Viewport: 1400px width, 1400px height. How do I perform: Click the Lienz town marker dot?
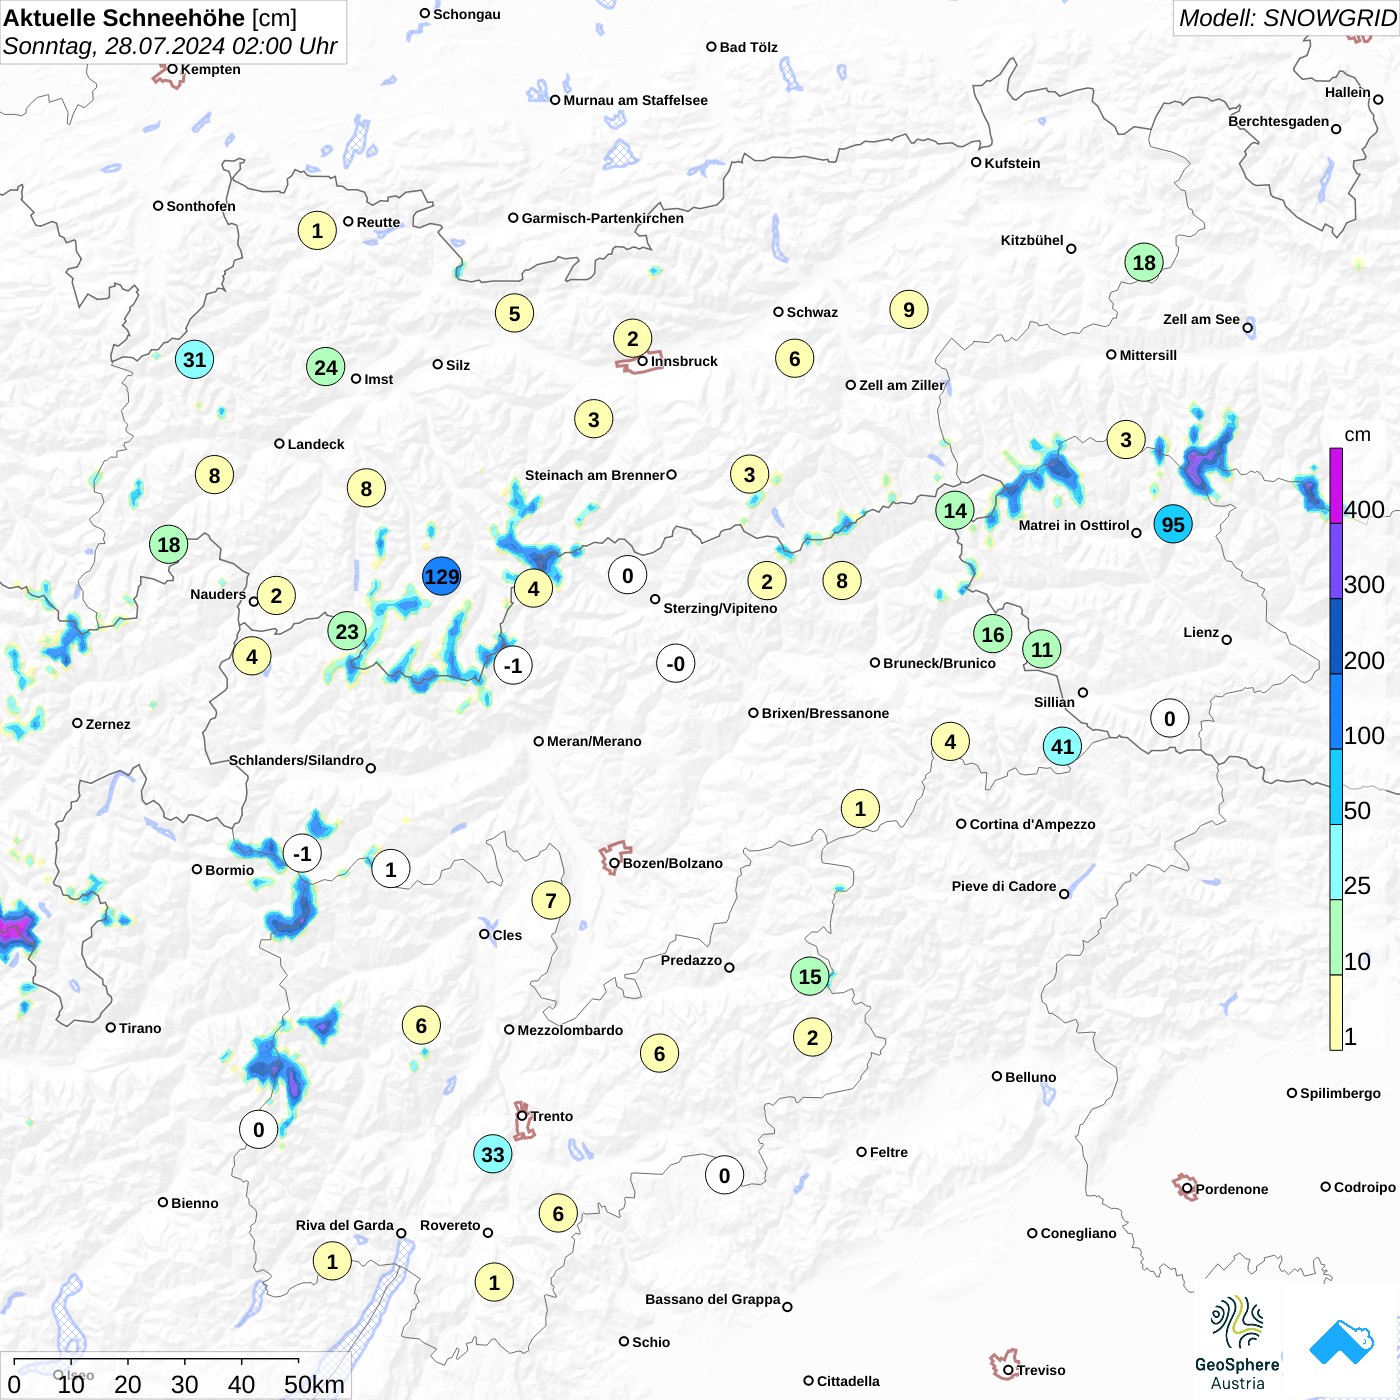(x=1227, y=640)
